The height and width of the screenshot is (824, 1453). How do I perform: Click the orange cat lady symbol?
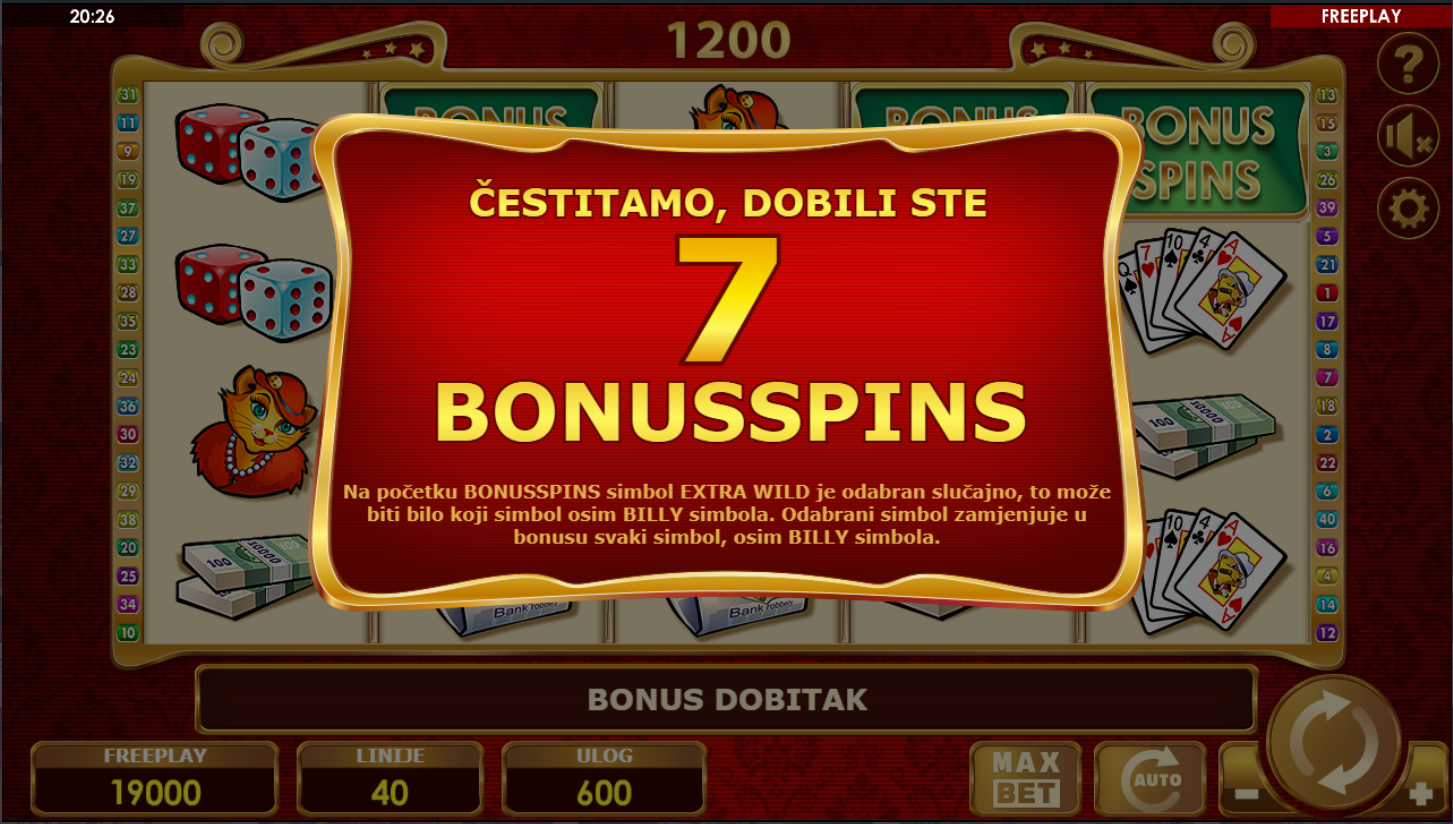pyautogui.click(x=254, y=431)
